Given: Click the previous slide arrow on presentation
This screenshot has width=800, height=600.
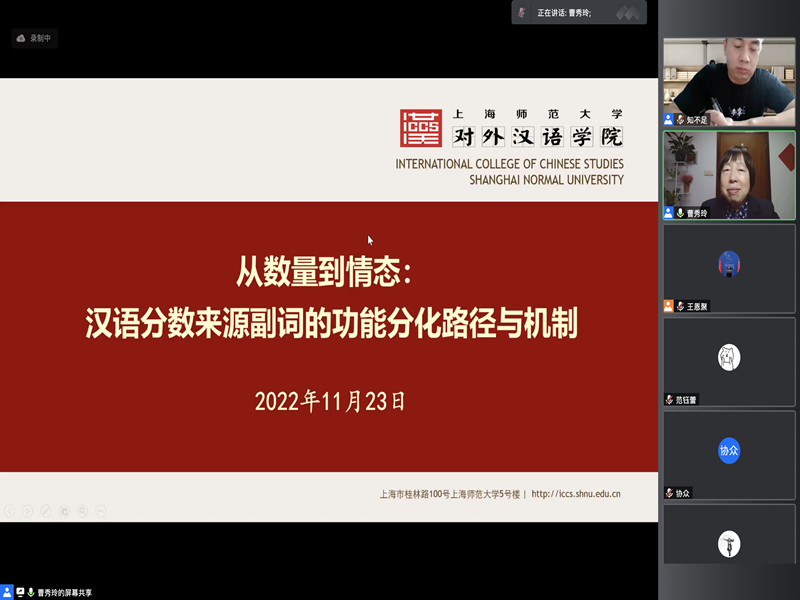Looking at the screenshot, I should click(x=10, y=511).
